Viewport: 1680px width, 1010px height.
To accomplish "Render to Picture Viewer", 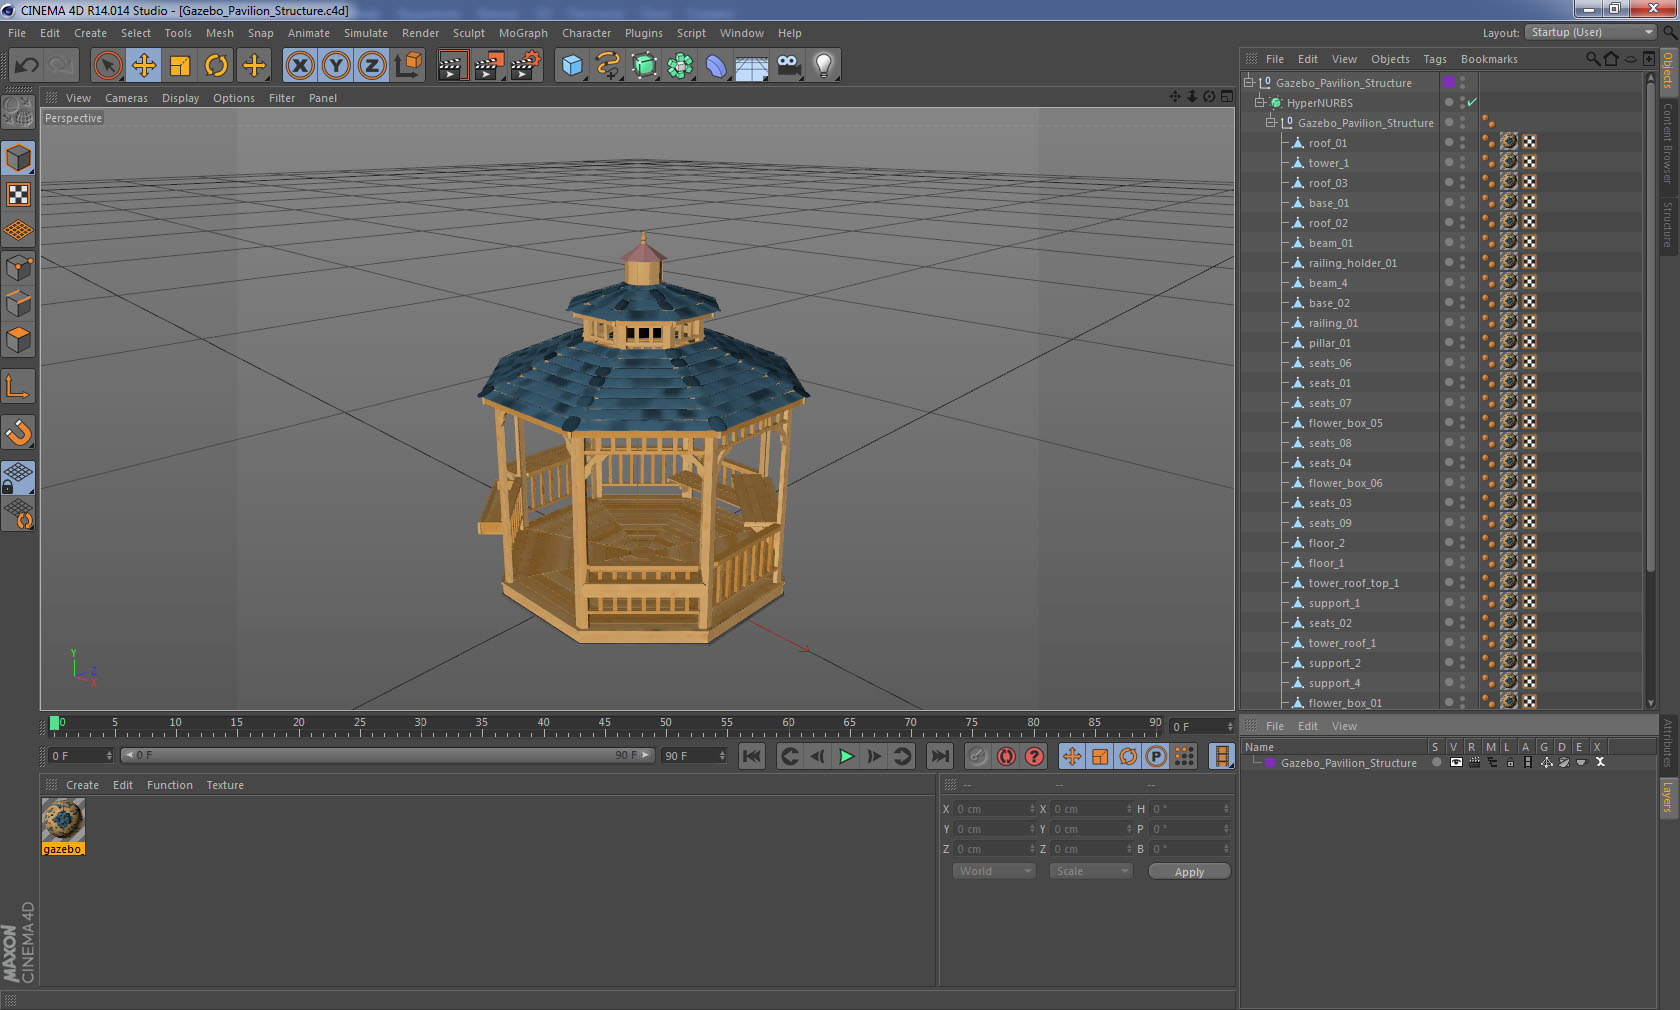I will [489, 66].
